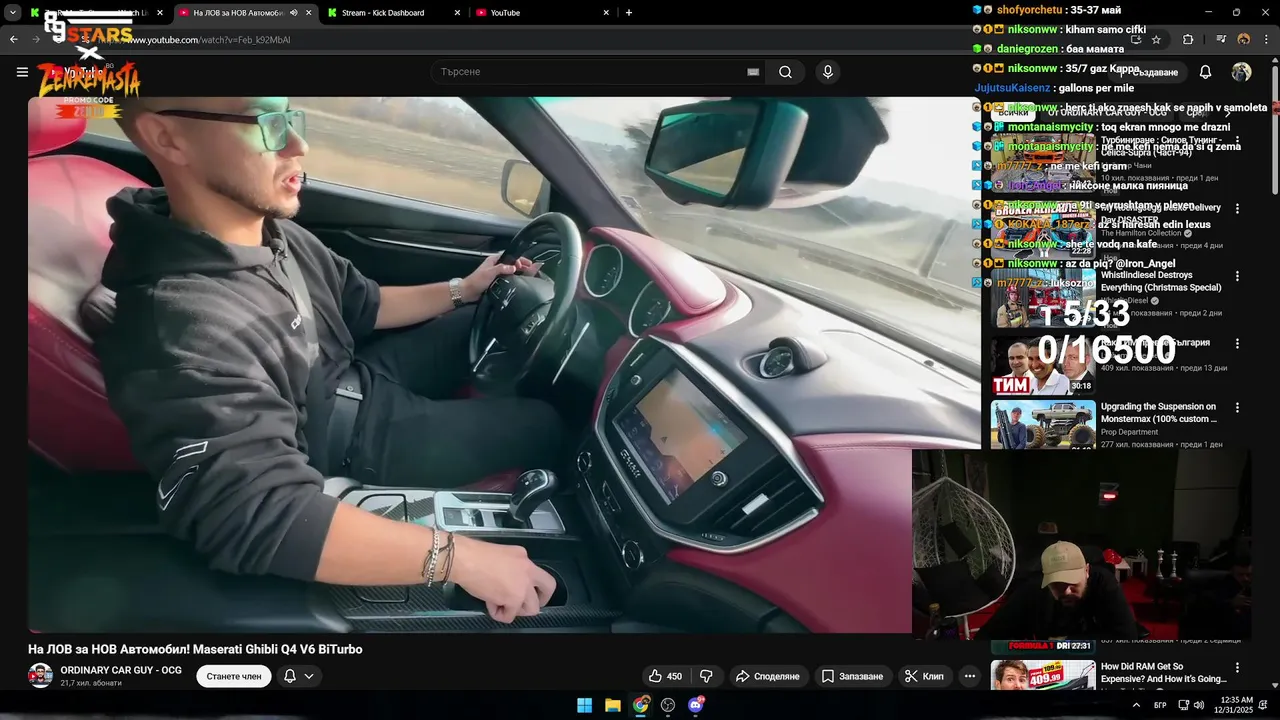The image size is (1280, 720).
Task: Share the video via Споделяне
Action: click(x=768, y=676)
